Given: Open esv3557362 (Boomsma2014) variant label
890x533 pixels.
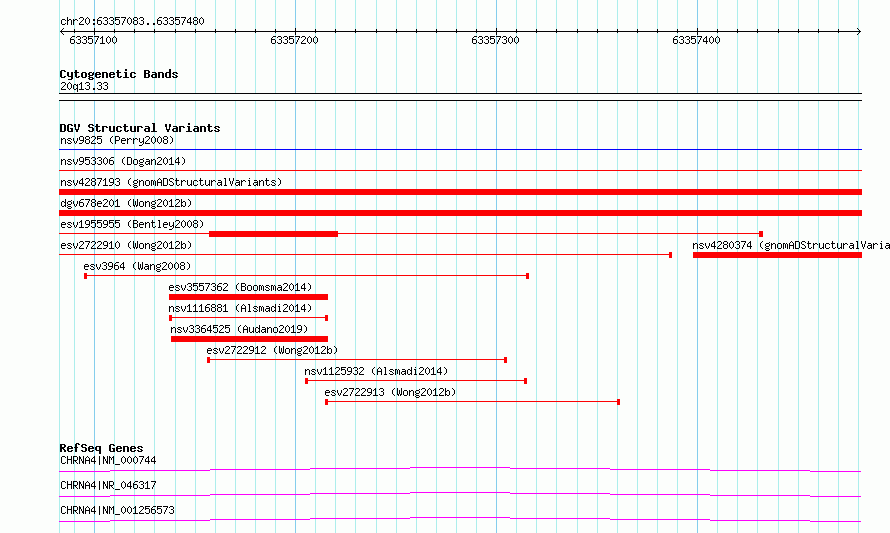Looking at the screenshot, I should pos(240,287).
